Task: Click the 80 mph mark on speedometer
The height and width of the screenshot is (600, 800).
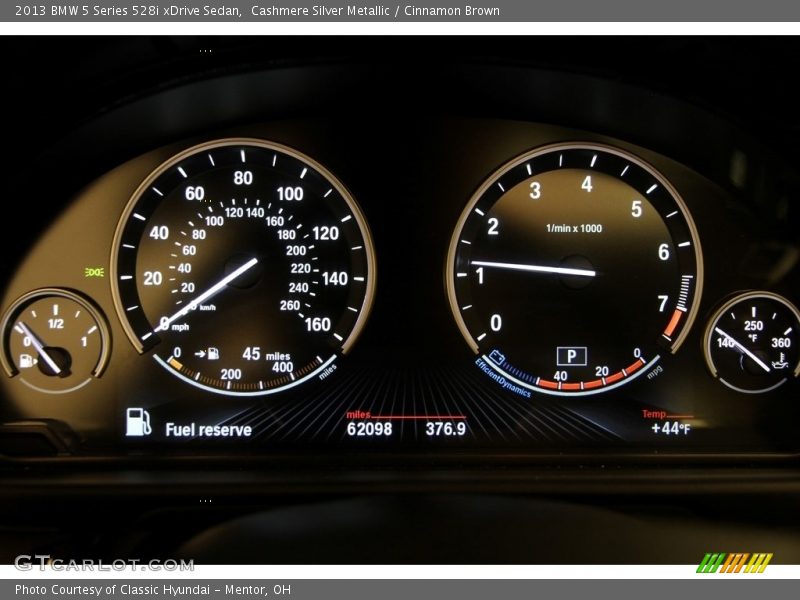Action: click(243, 178)
